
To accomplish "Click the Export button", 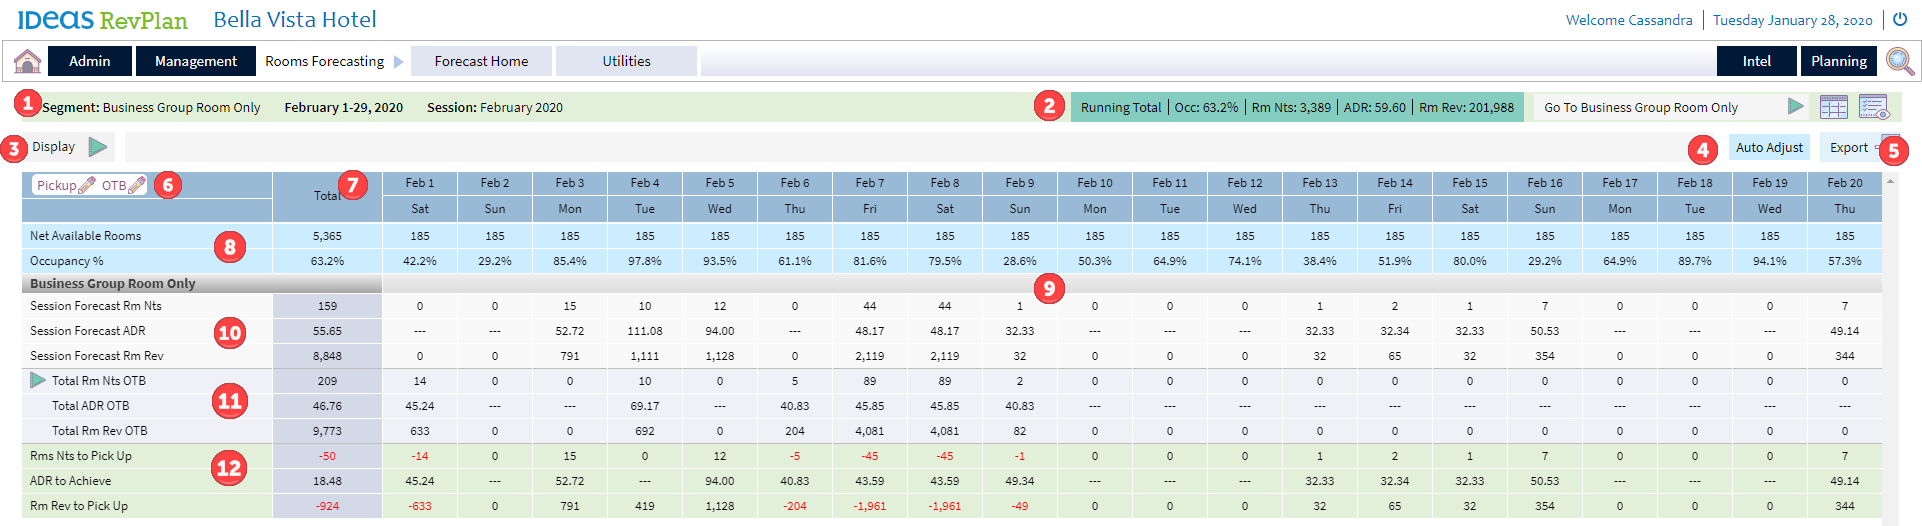I will pos(1849,147).
